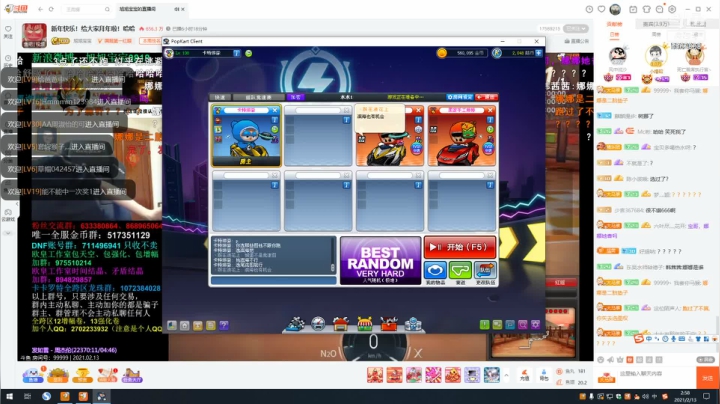
Task: Click team T badge on host slot
Action: click(275, 120)
